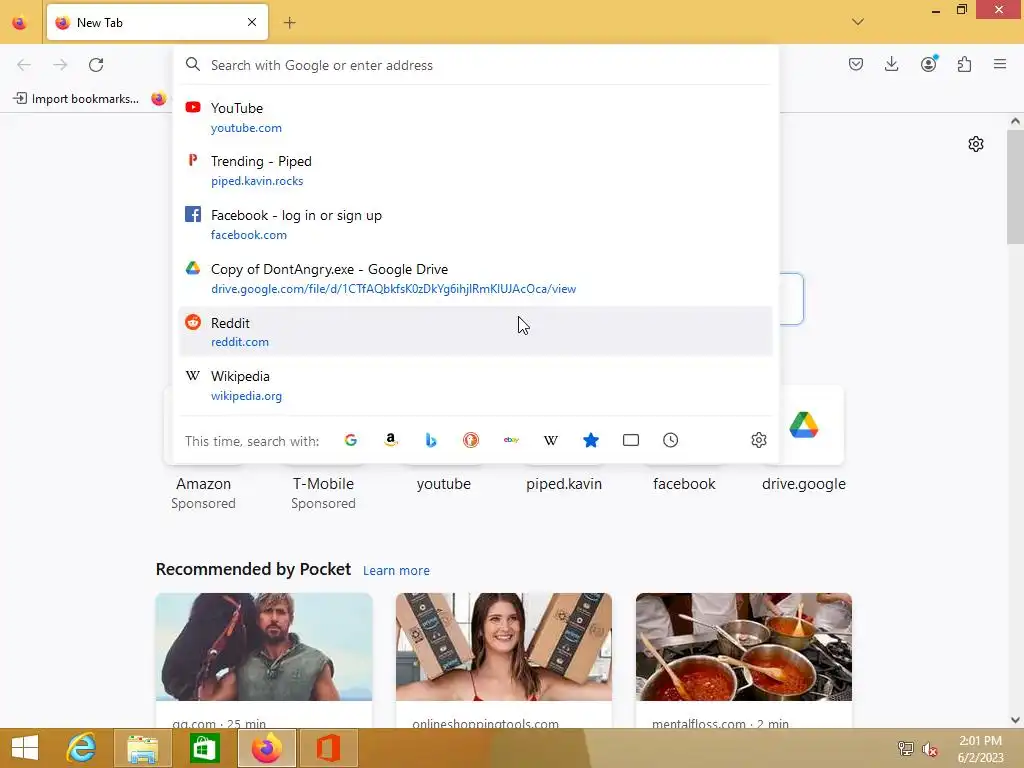
Task: Open the application hamburger menu
Action: click(1000, 64)
